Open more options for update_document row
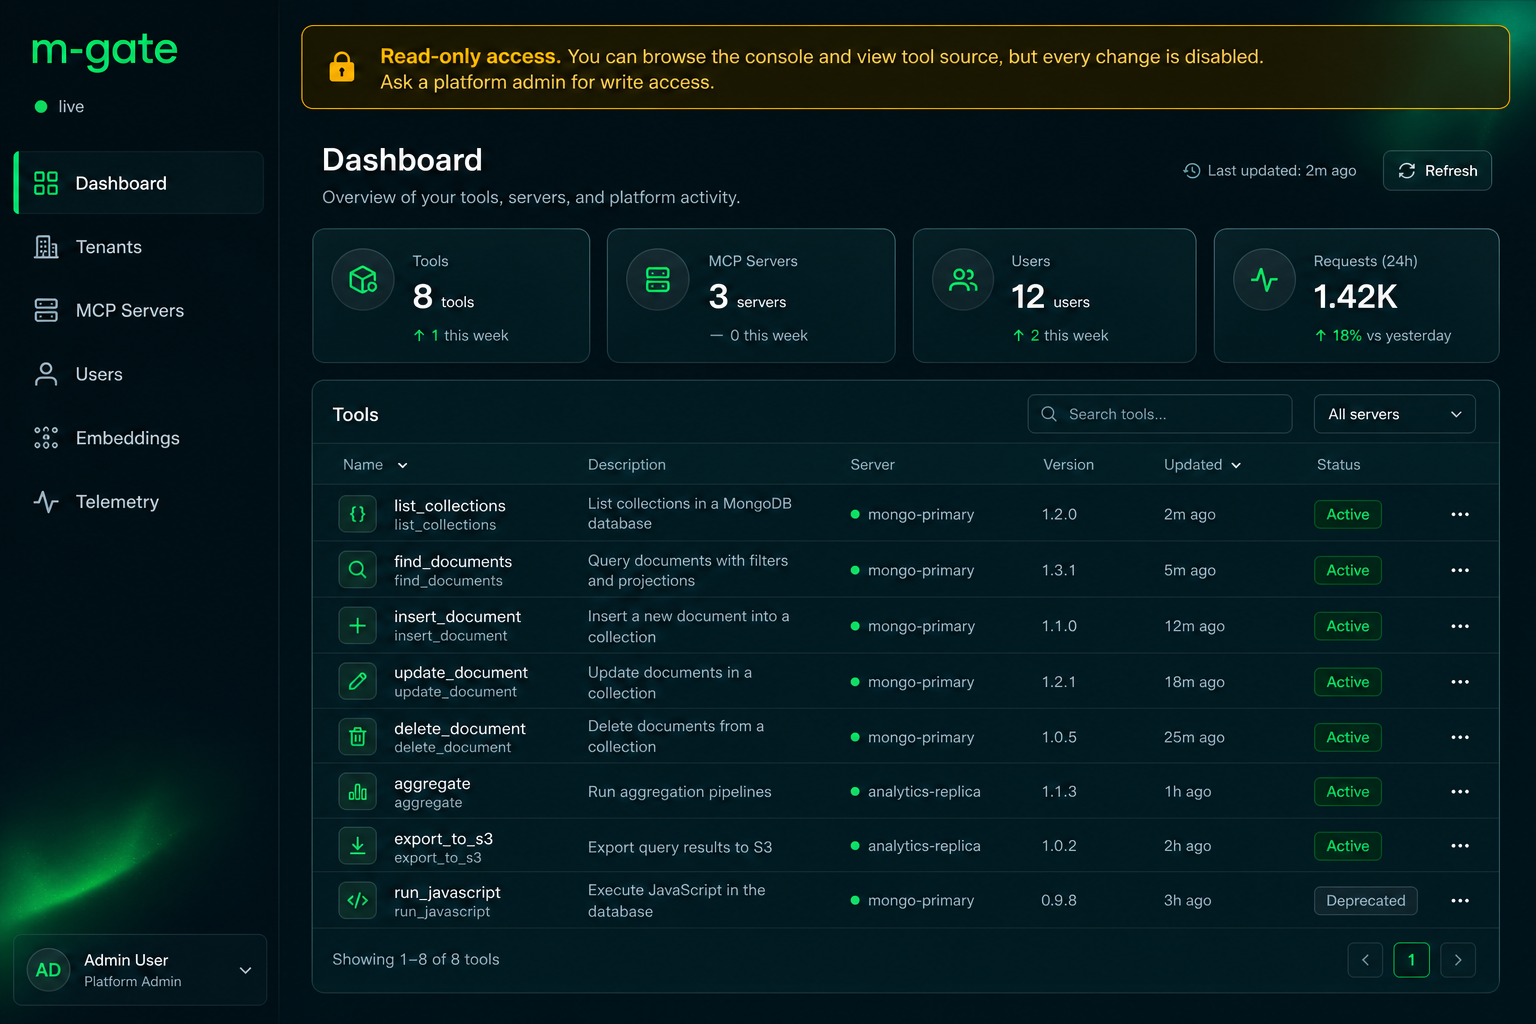Viewport: 1536px width, 1024px height. (x=1460, y=682)
